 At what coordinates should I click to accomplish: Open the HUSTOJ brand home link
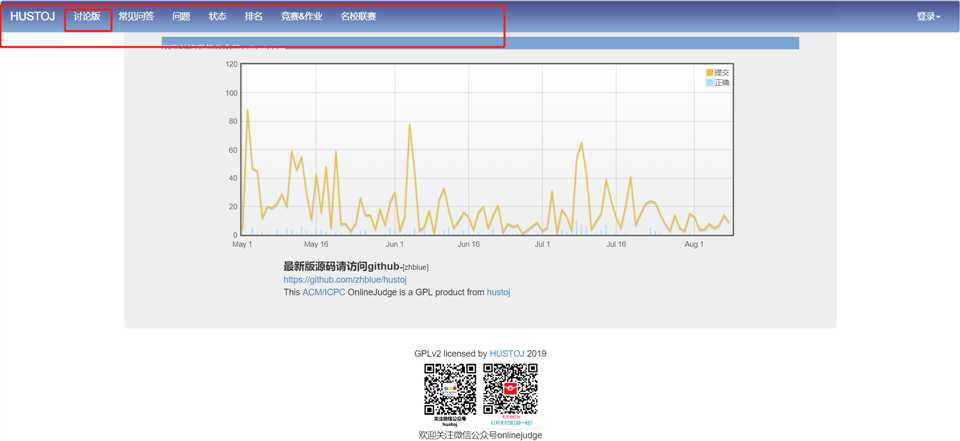32,17
